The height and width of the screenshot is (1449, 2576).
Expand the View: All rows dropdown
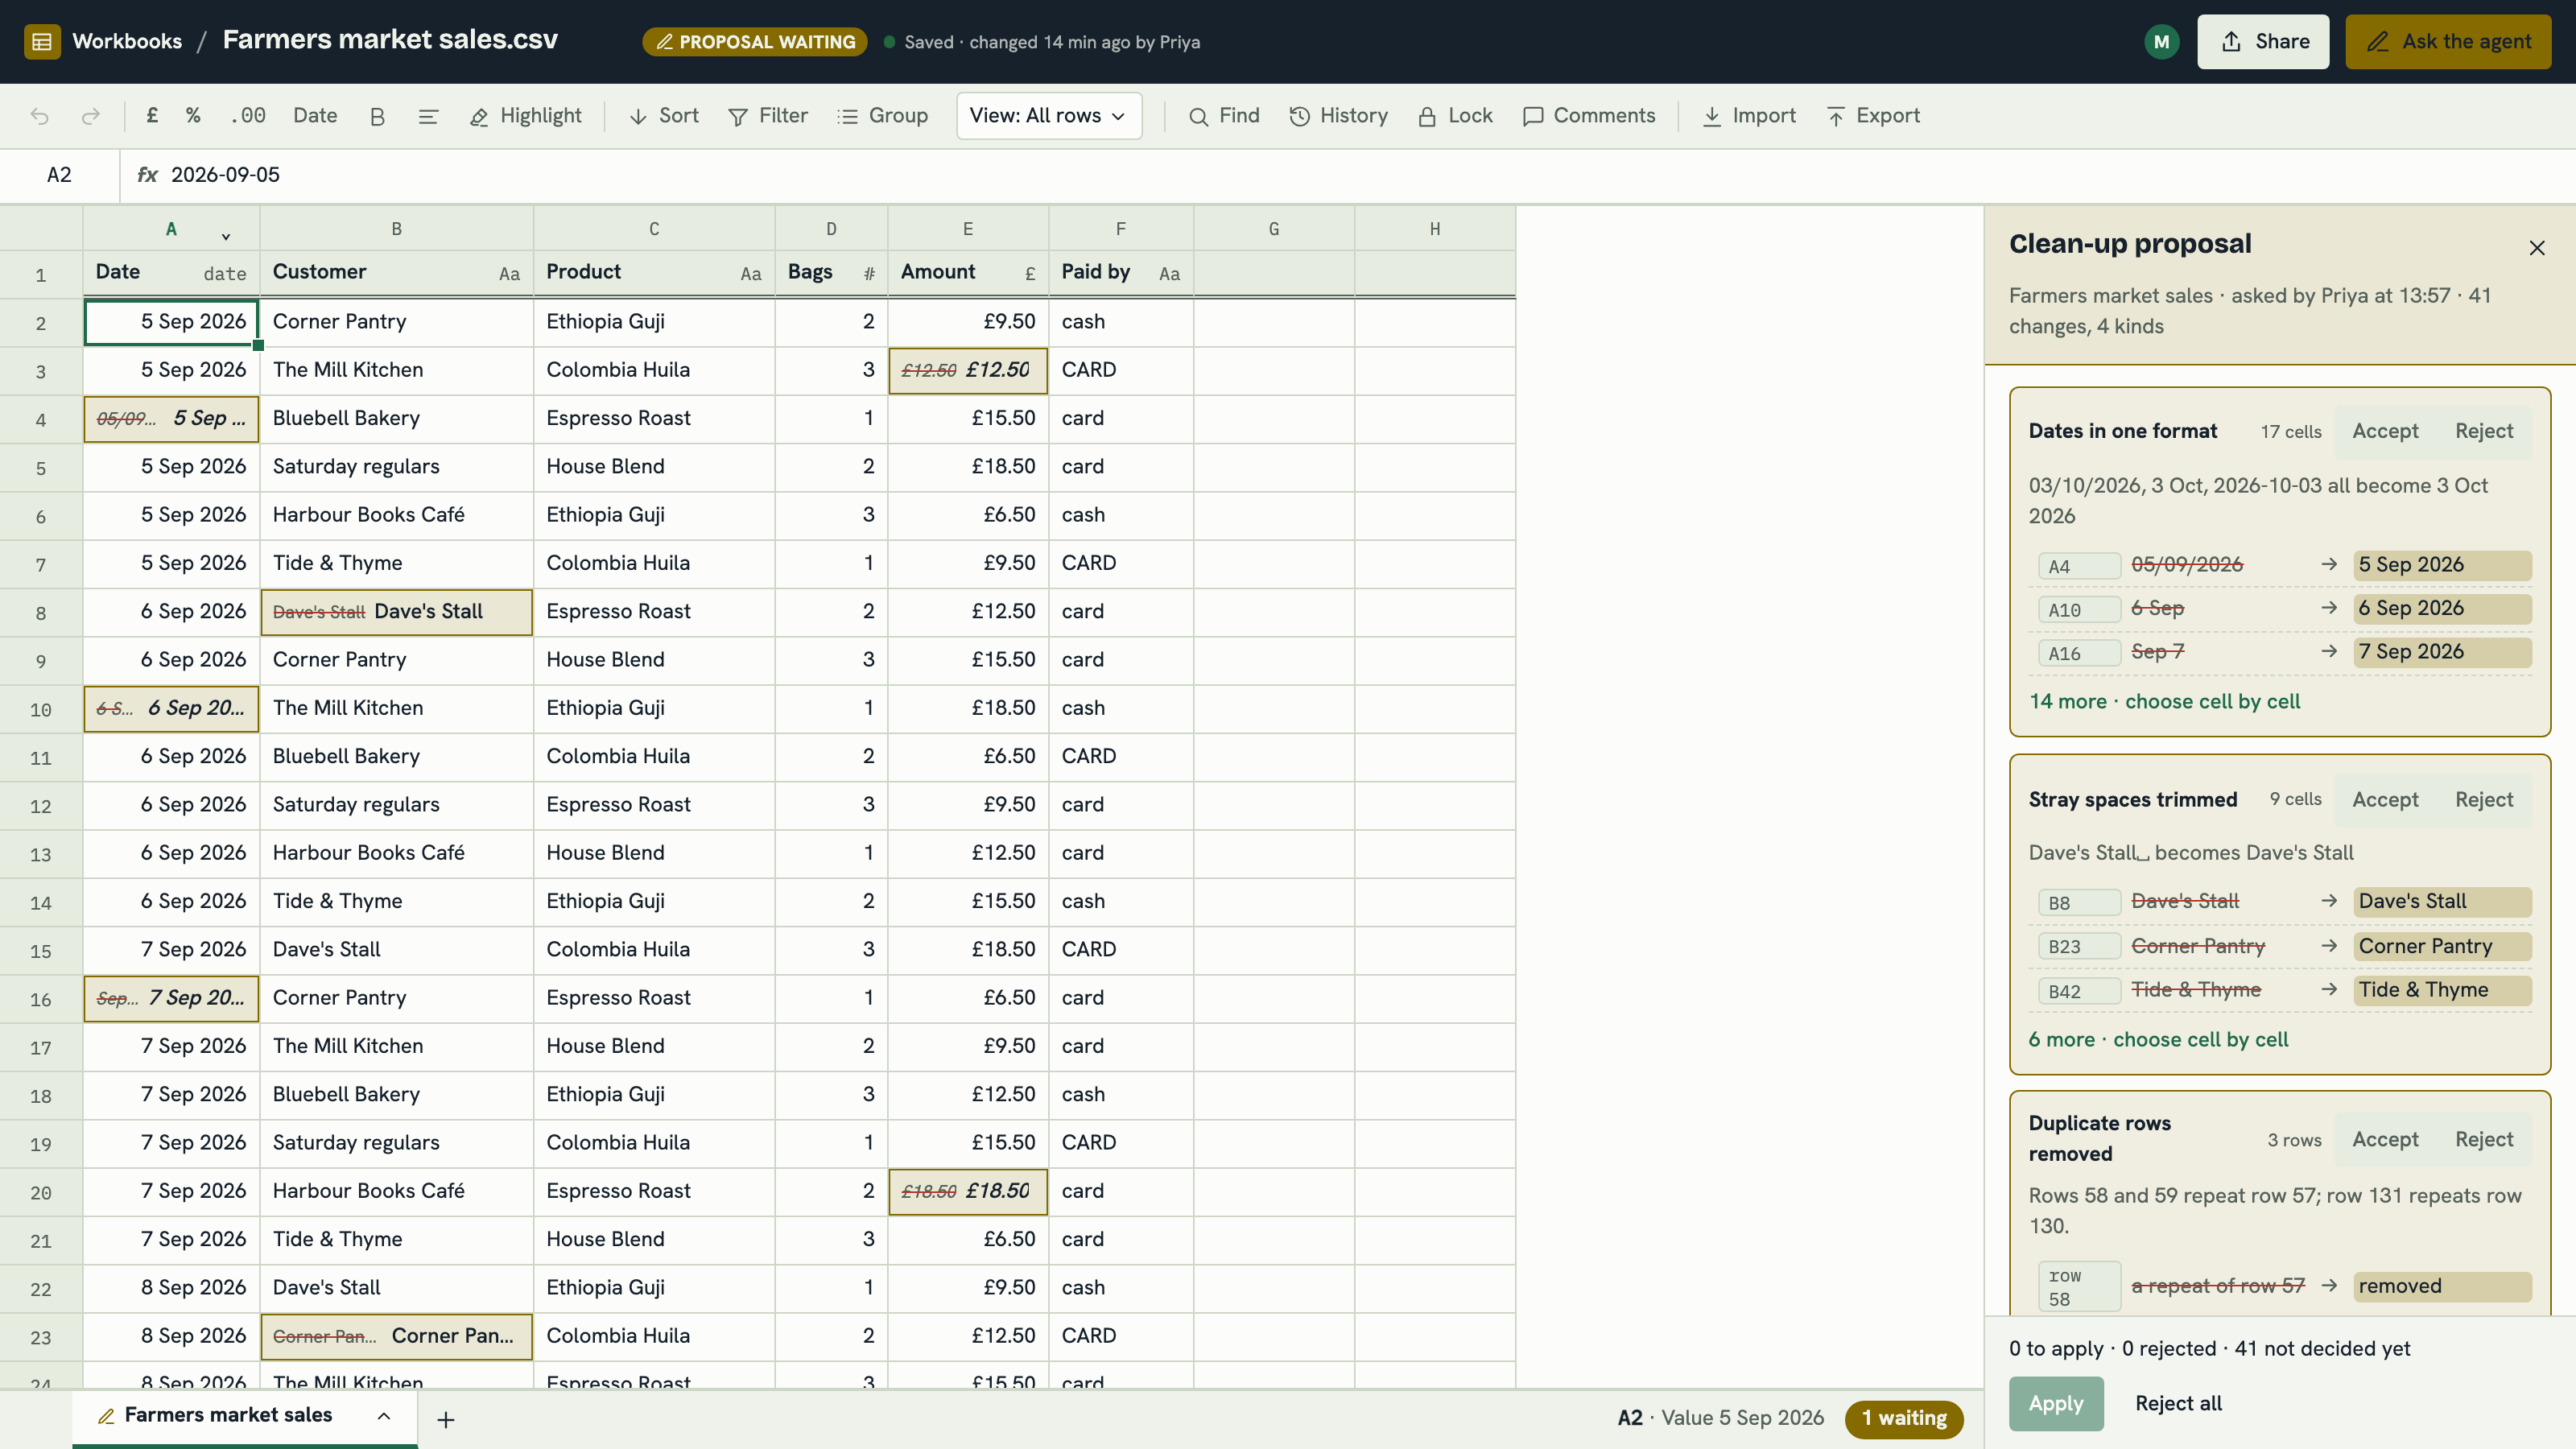coord(1049,116)
